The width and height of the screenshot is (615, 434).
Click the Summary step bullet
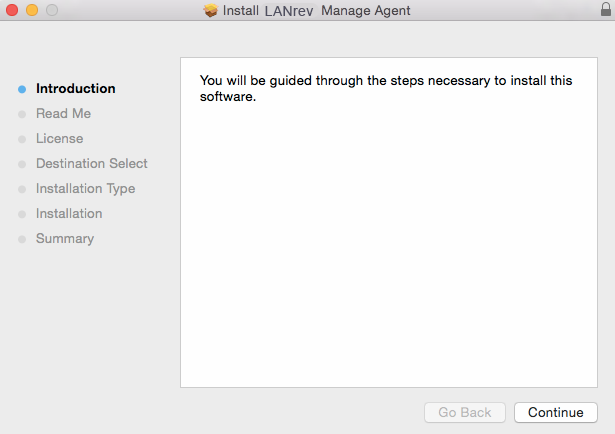tap(22, 239)
